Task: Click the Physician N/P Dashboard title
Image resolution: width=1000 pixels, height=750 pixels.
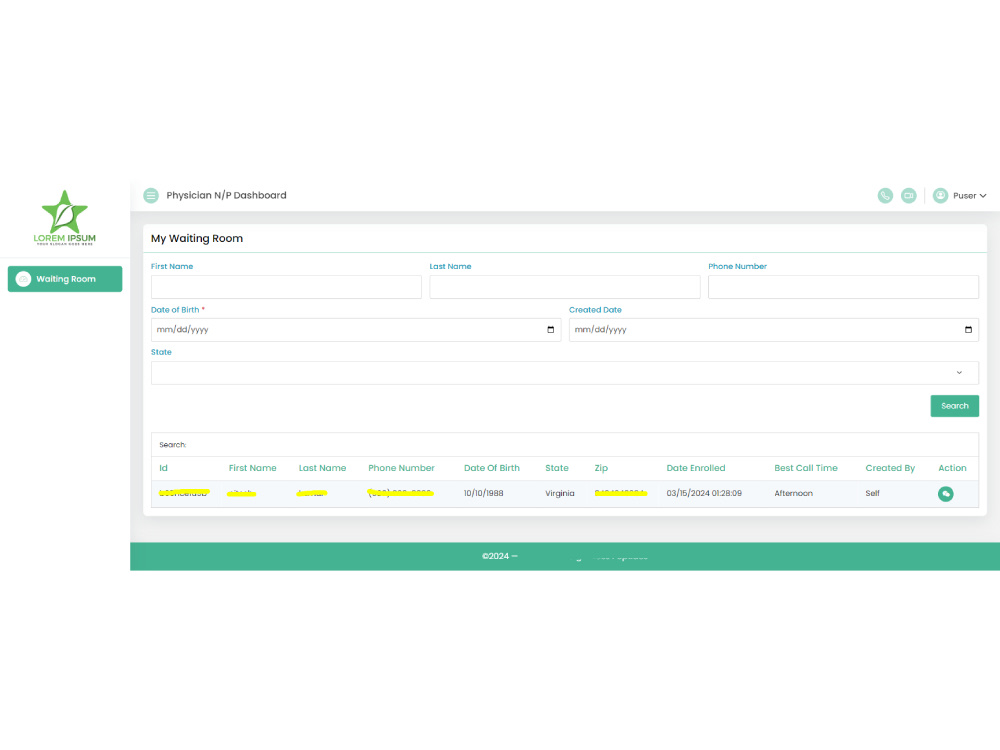Action: click(226, 195)
